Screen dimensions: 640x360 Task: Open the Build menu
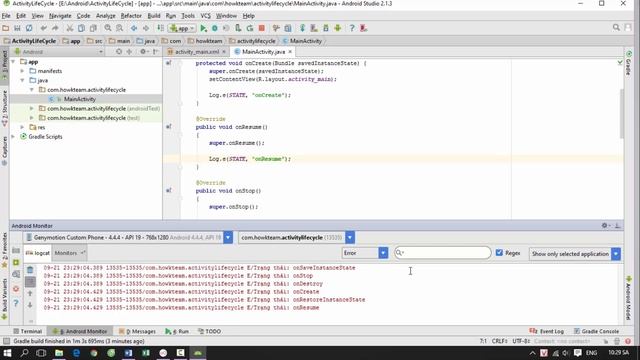point(154,16)
